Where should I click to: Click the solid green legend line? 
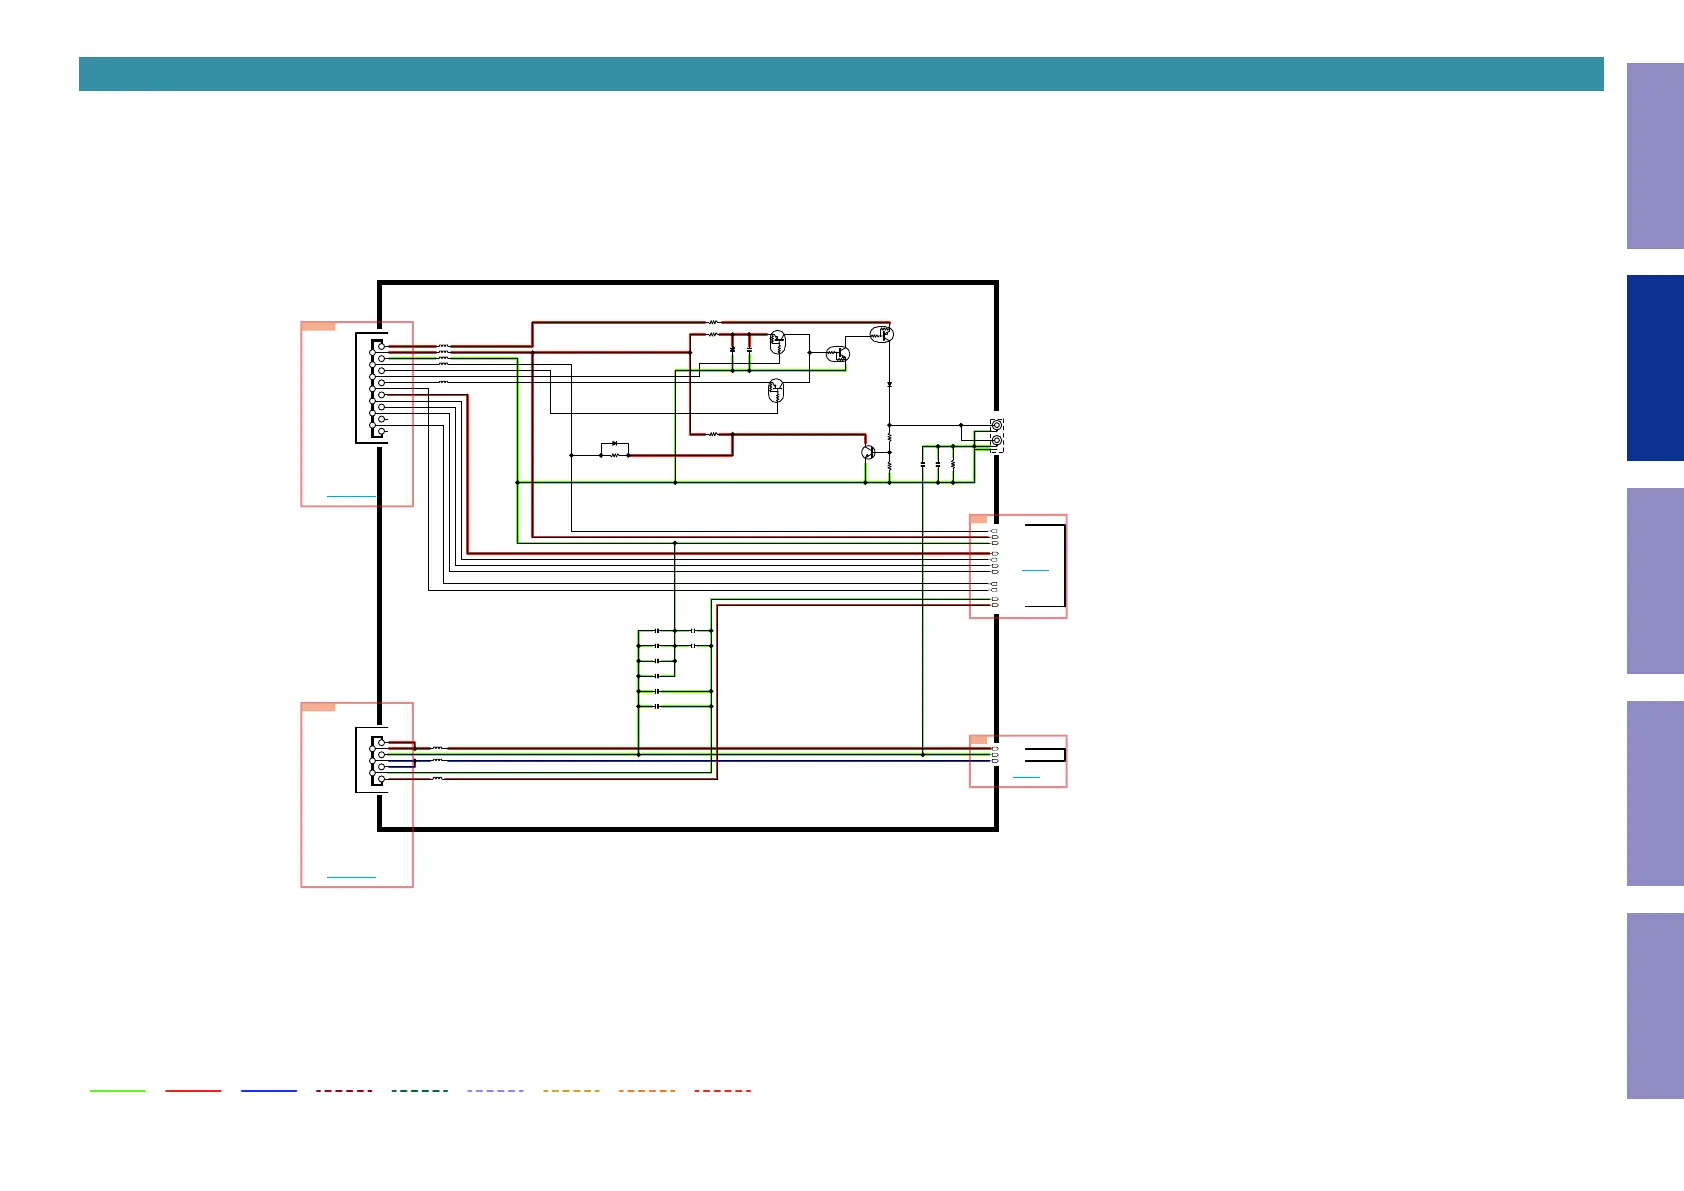[x=118, y=1091]
